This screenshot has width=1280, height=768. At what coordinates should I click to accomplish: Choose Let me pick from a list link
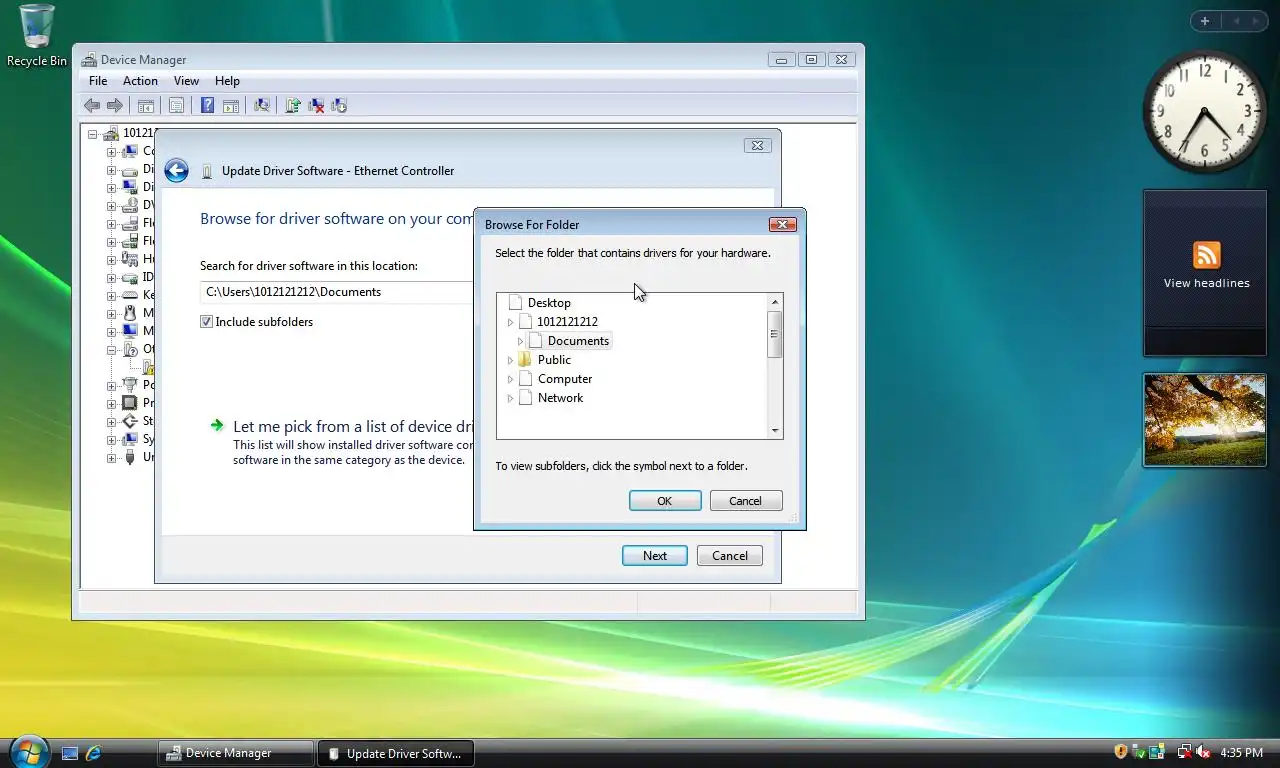tap(352, 426)
